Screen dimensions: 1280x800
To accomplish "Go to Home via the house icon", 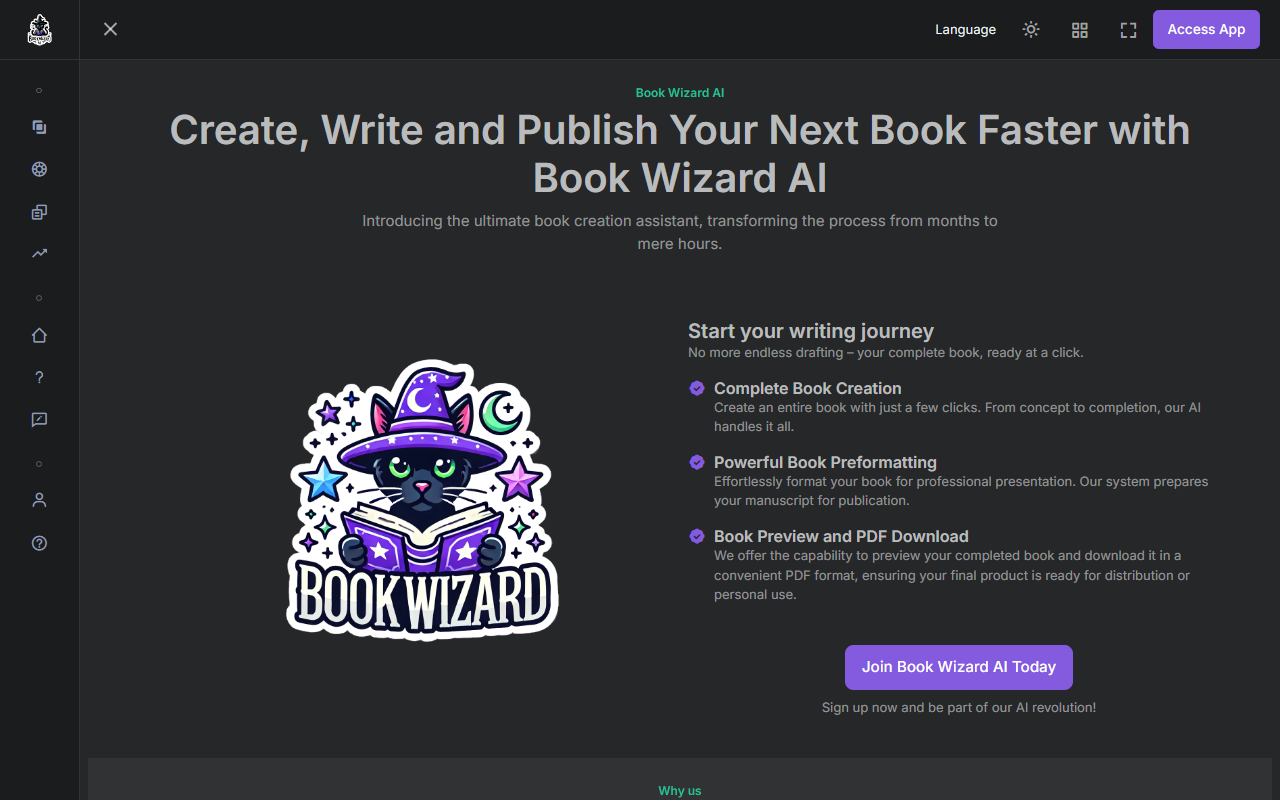I will (39, 335).
